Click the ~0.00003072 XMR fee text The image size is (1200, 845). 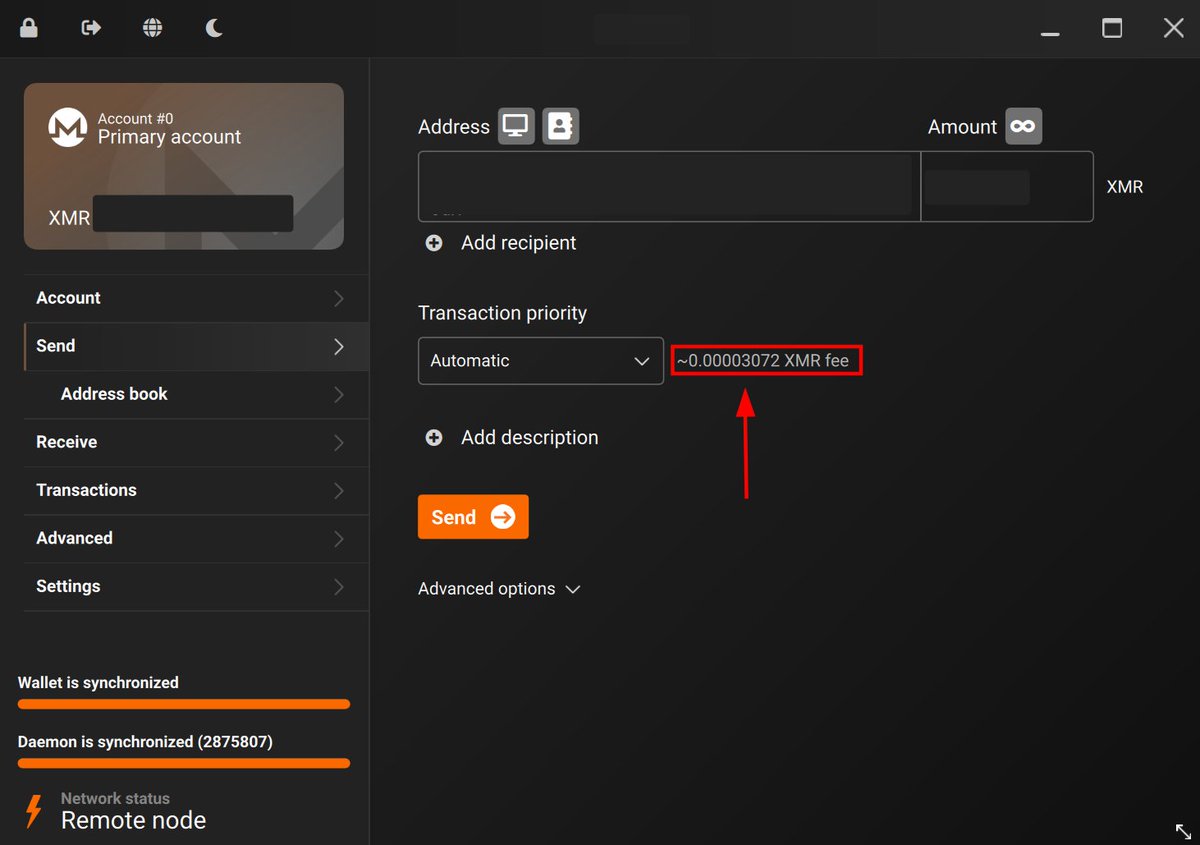pyautogui.click(x=763, y=360)
